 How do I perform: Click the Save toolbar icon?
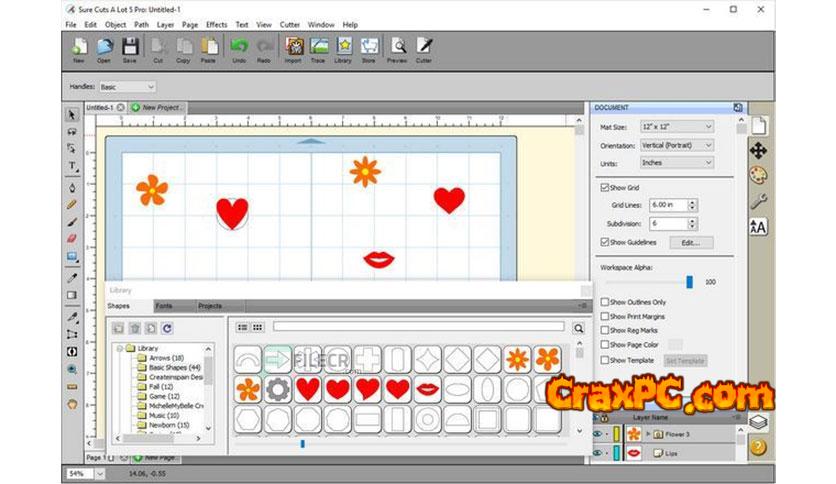(130, 48)
